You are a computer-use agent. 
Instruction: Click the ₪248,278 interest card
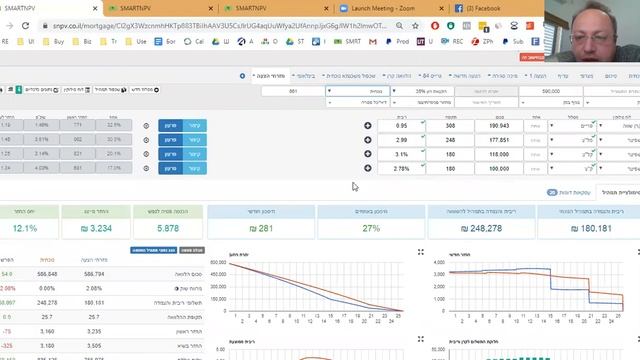(481, 222)
